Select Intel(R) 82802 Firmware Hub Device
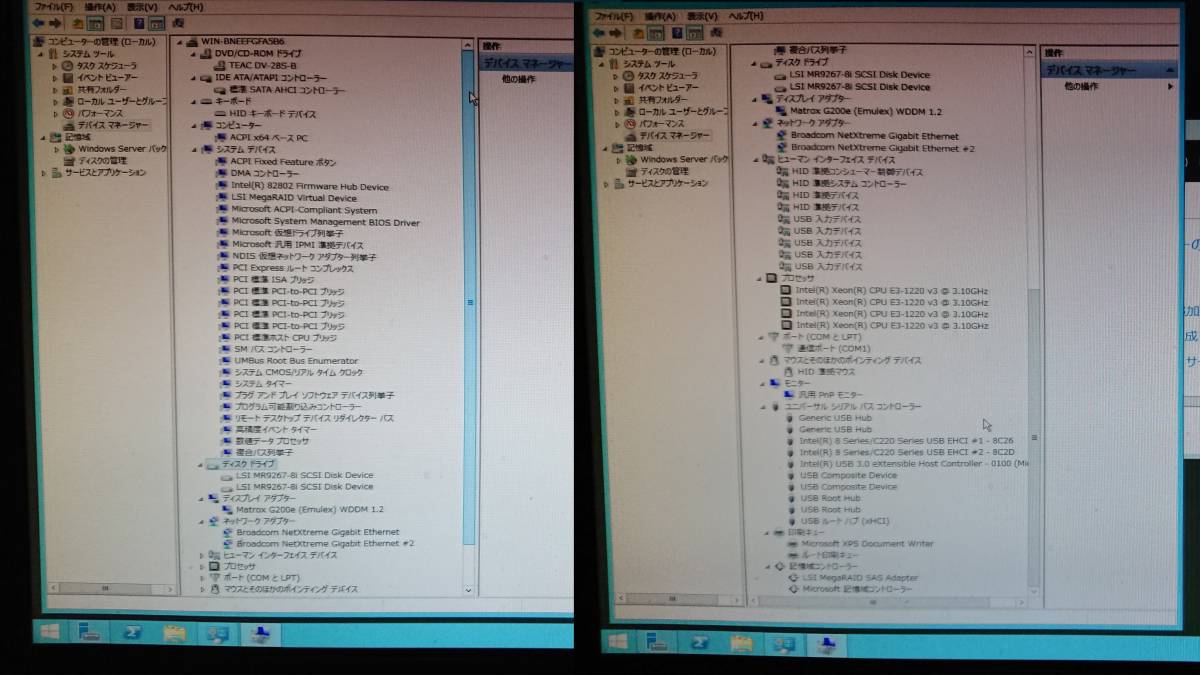 [x=310, y=186]
